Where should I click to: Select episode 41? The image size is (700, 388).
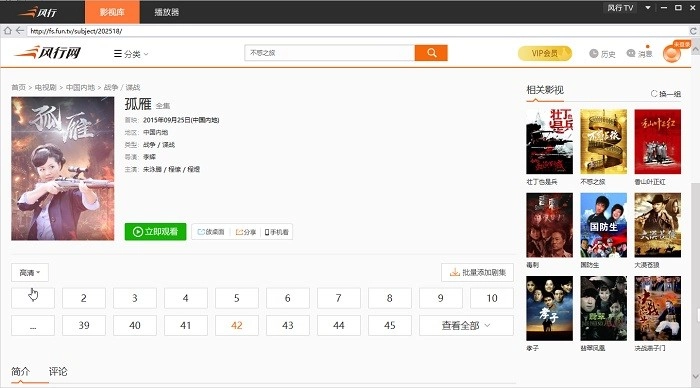tap(186, 325)
